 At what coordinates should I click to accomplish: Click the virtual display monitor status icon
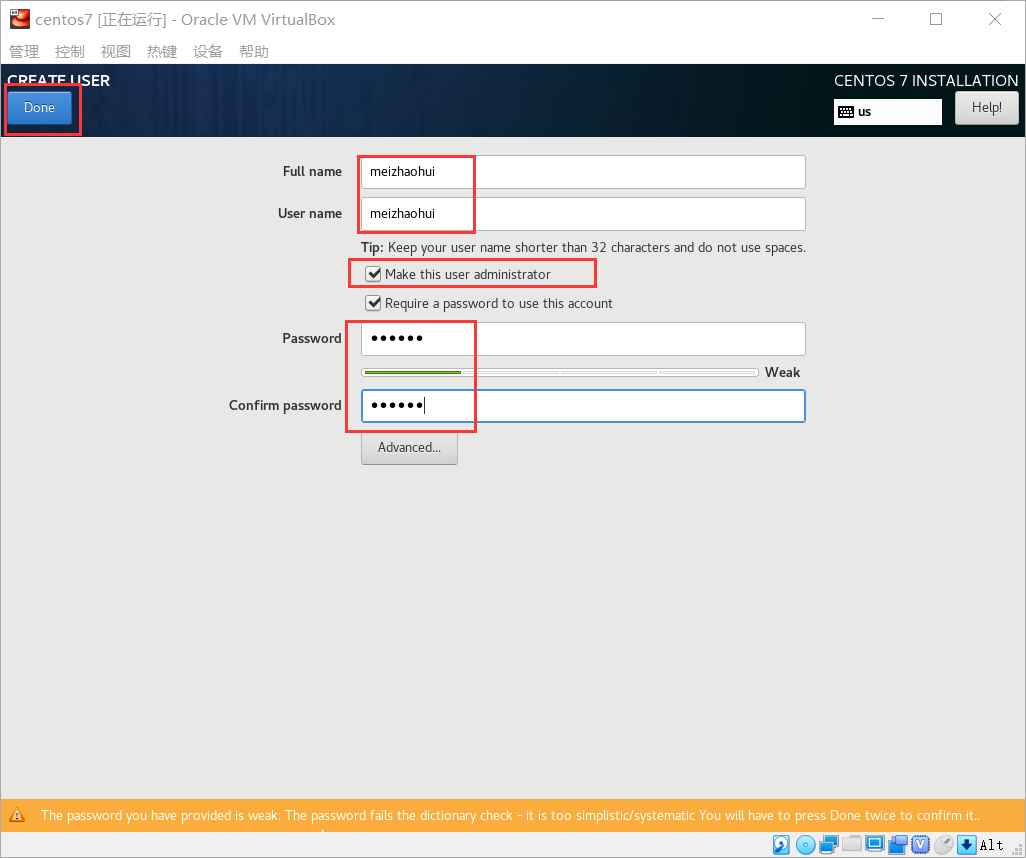pyautogui.click(x=875, y=845)
